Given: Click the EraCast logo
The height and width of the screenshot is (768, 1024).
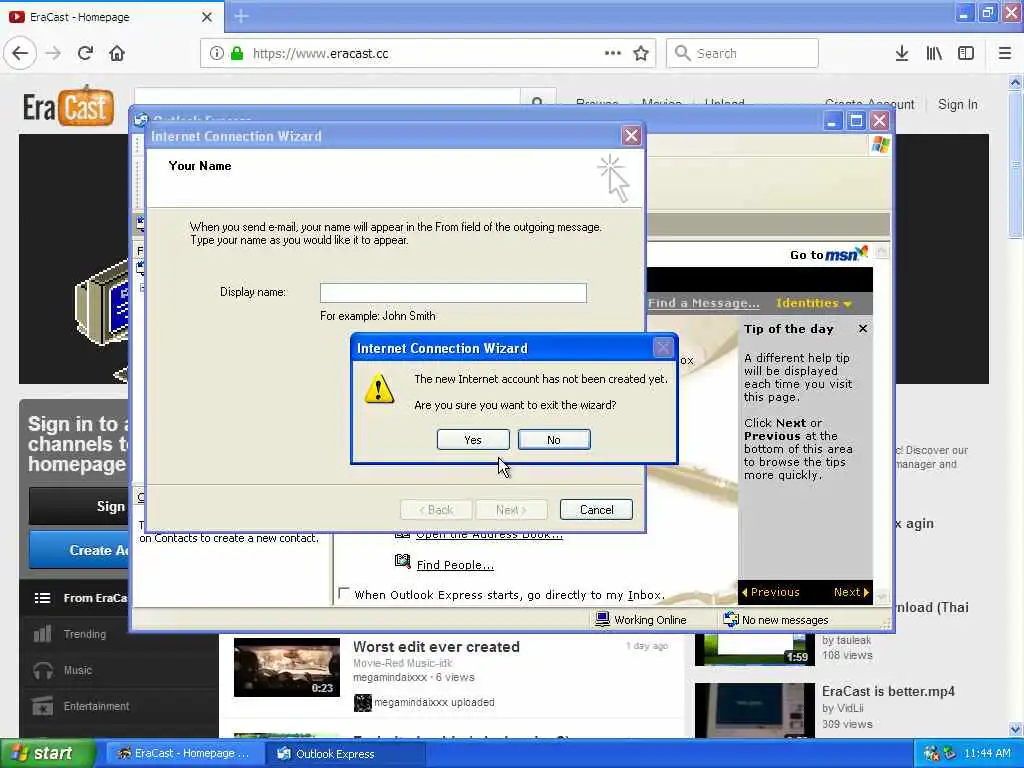Looking at the screenshot, I should (x=69, y=106).
